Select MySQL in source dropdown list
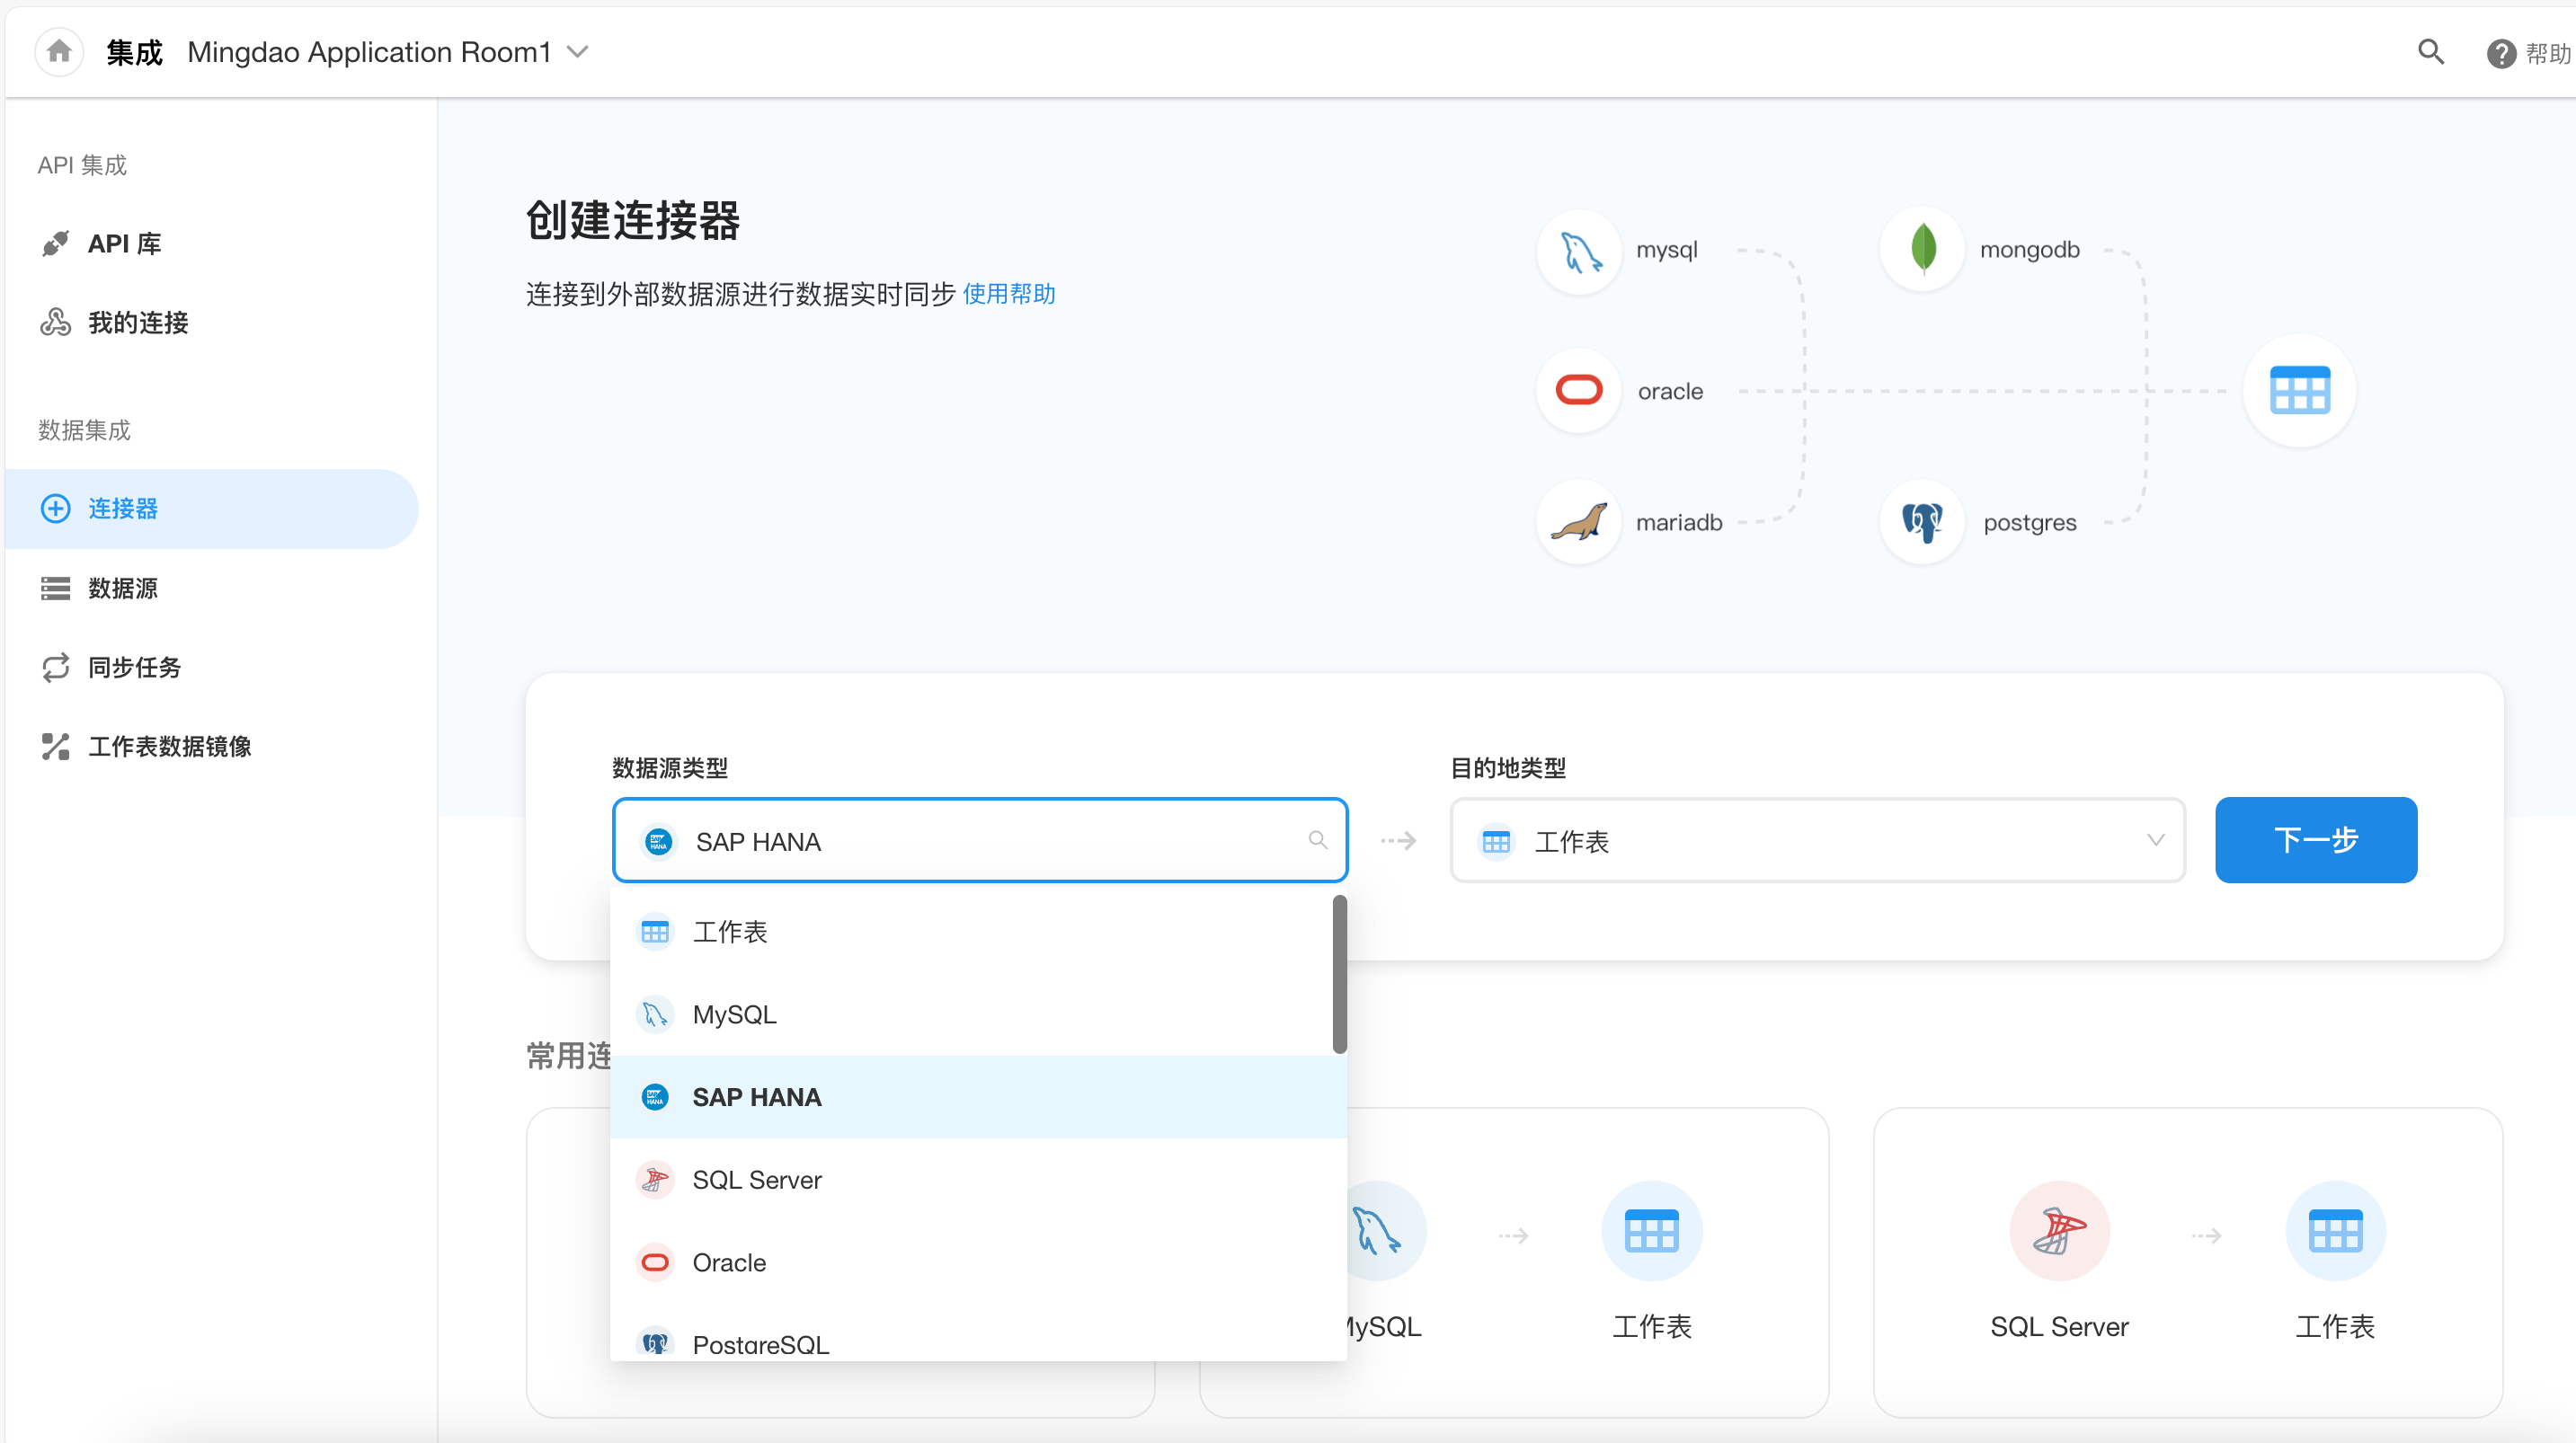 point(972,1015)
